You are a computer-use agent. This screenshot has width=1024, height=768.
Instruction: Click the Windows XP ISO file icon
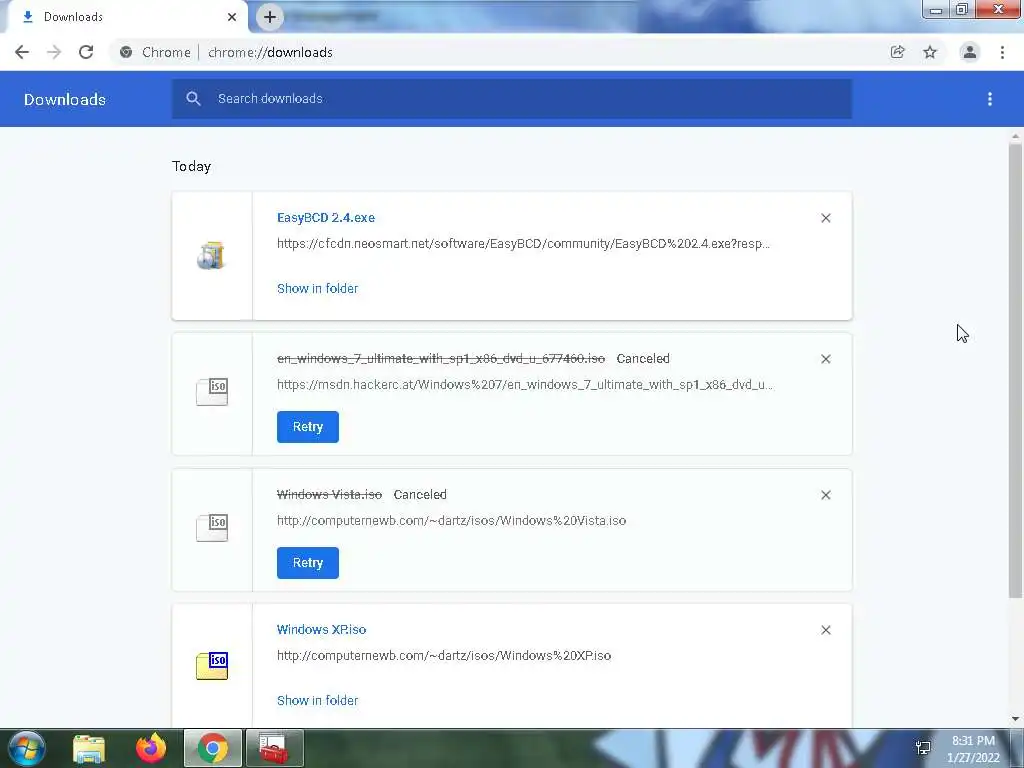(212, 665)
